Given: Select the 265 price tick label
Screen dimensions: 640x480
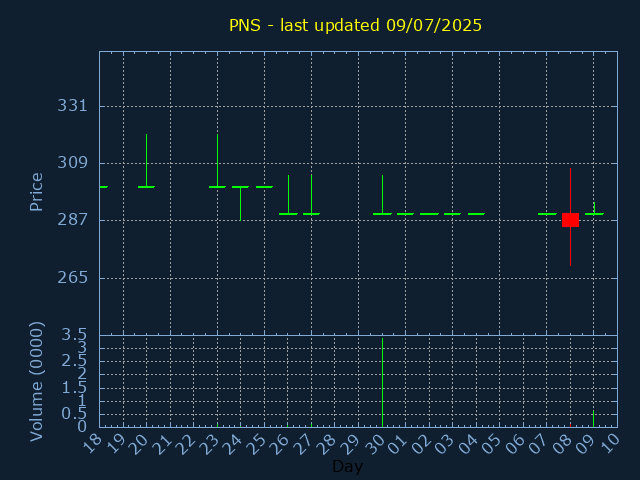Looking at the screenshot, I should click(x=72, y=278).
